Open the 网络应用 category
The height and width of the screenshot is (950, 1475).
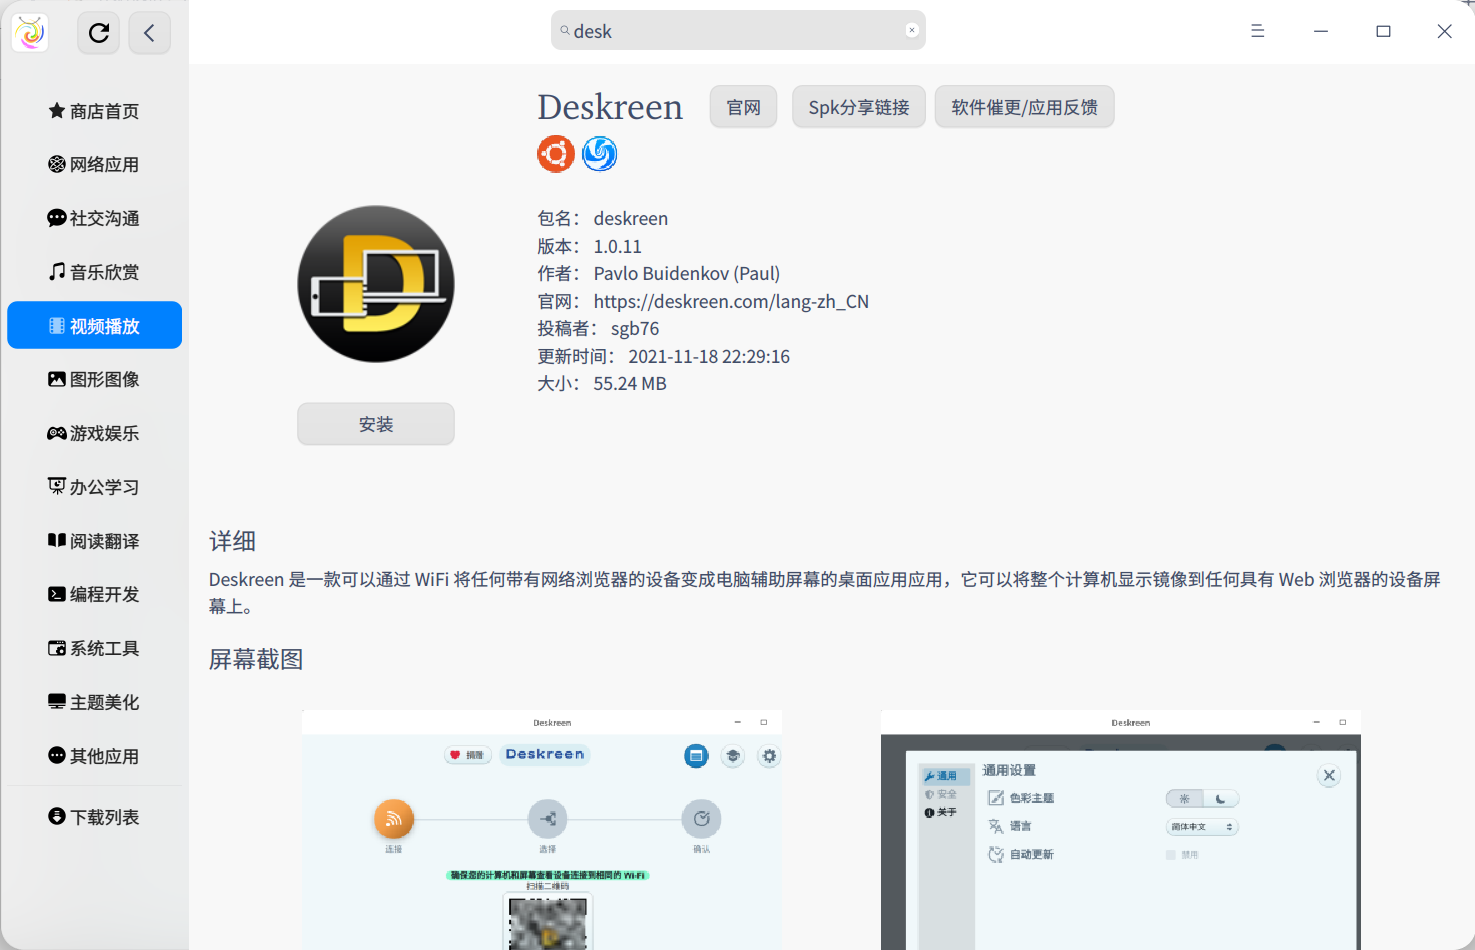95,164
